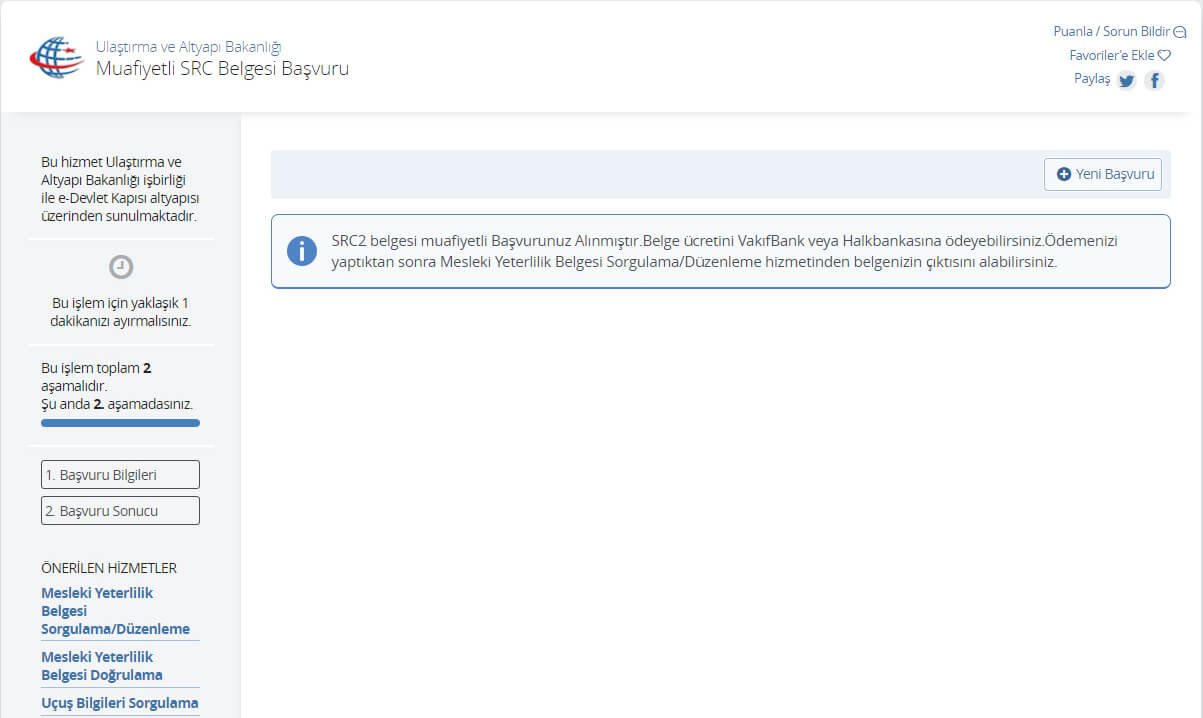
Task: Go to step 1. Başvuru Bilgileri
Action: tap(120, 475)
